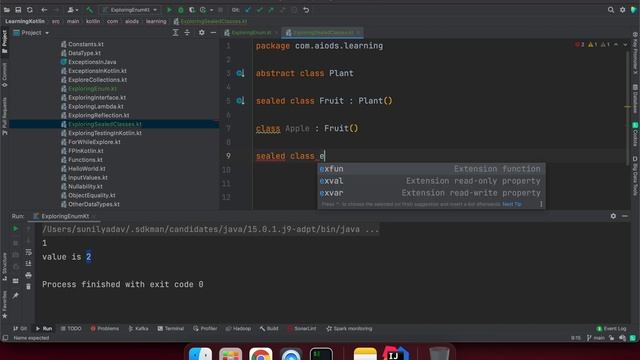Screen dimensions: 640x360
Task: Clear Run console with trash icon
Action: [29, 287]
